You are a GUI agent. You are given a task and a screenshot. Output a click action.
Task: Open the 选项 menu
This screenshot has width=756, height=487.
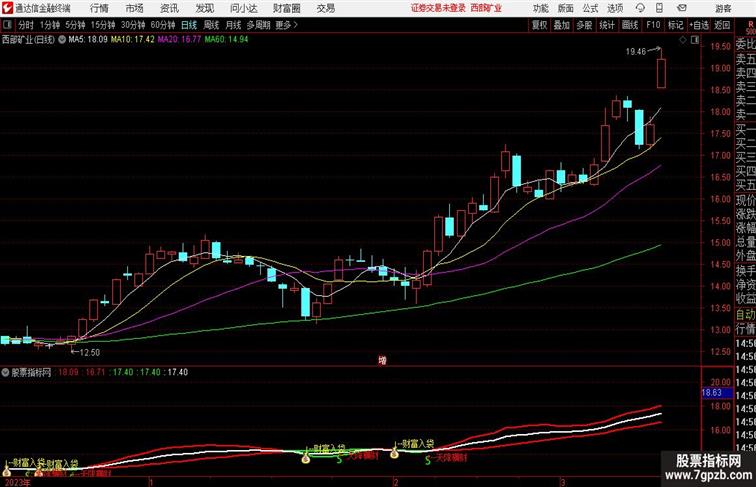coord(615,8)
